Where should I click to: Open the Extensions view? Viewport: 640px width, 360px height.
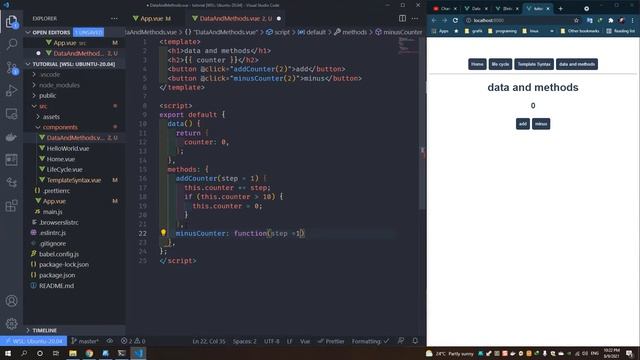(x=11, y=205)
